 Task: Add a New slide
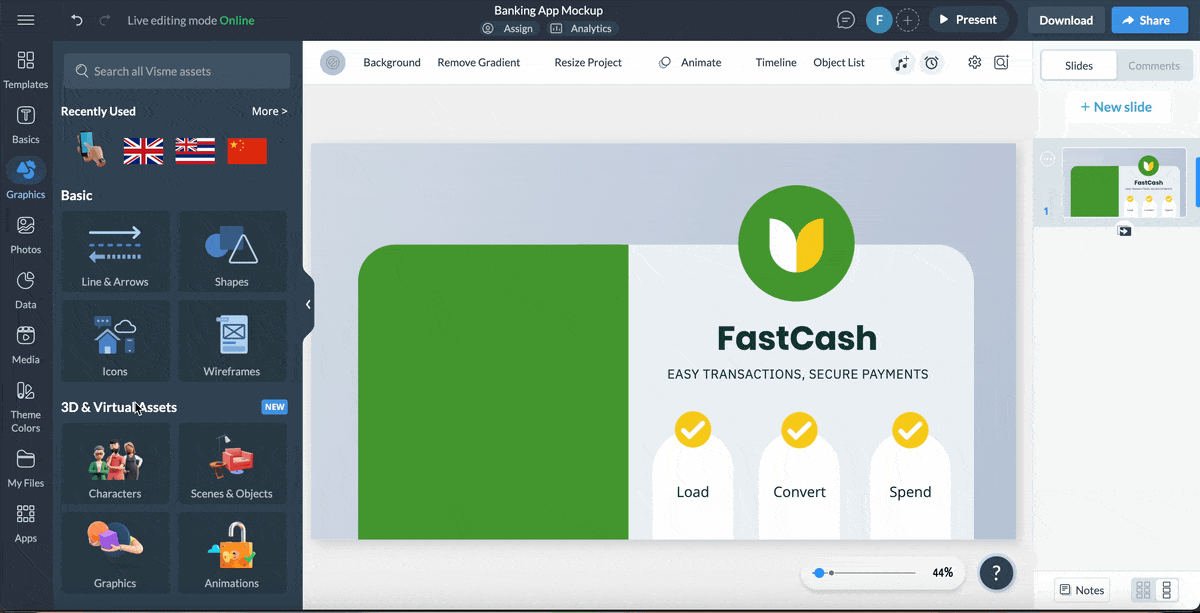tap(1115, 107)
